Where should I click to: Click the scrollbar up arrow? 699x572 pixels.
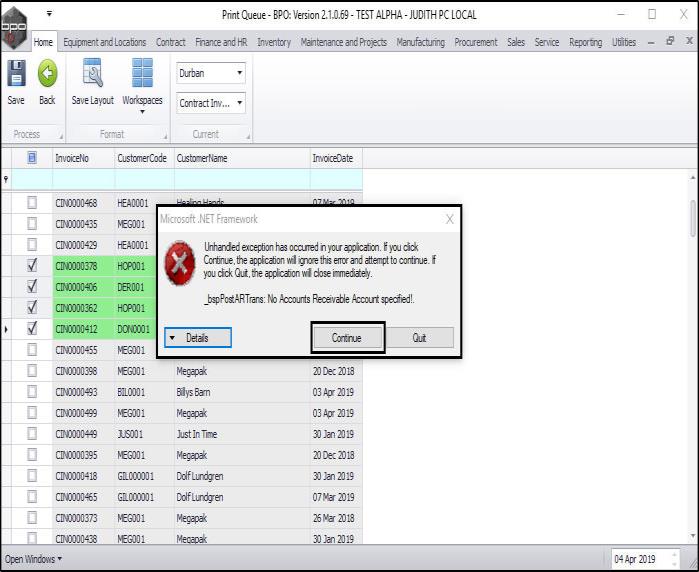pyautogui.click(x=693, y=177)
